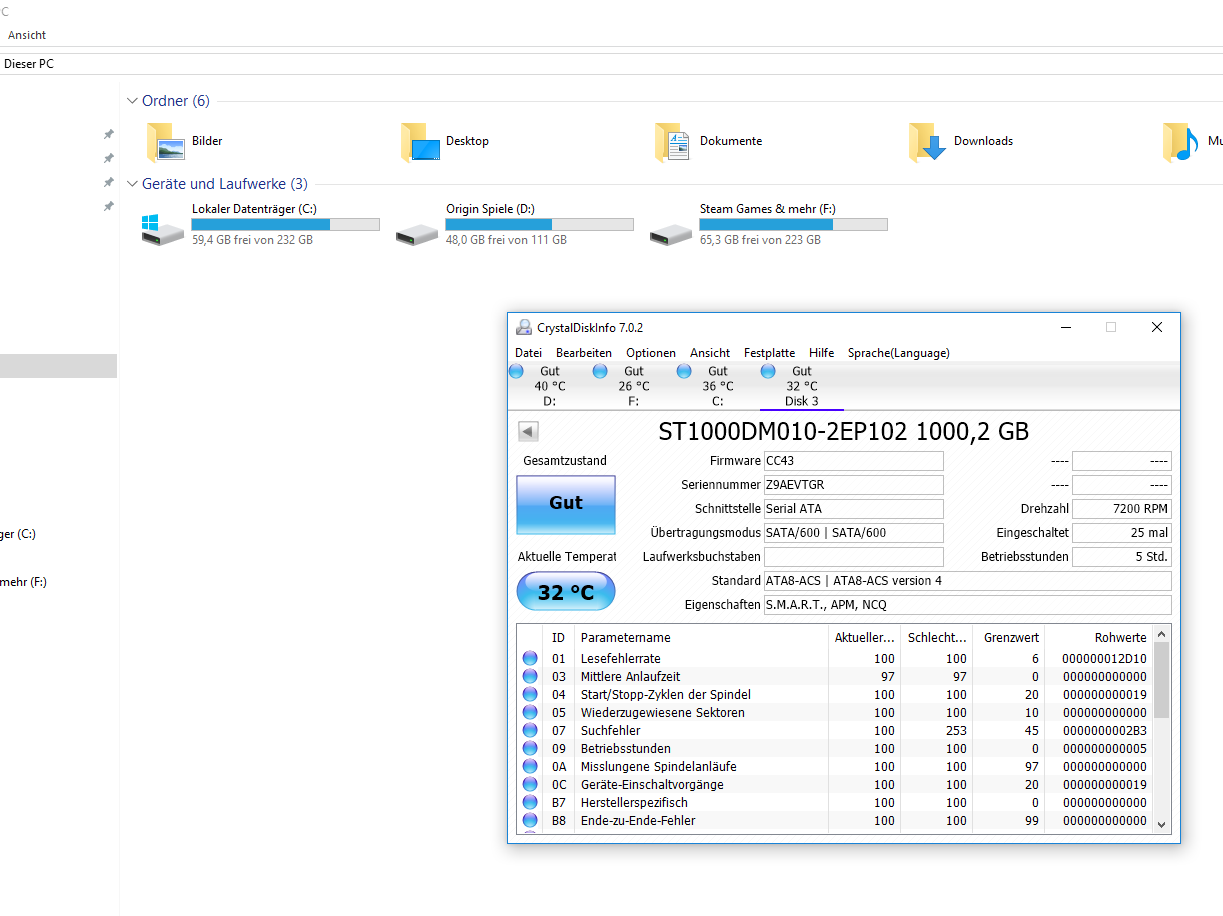This screenshot has width=1223, height=916.
Task: Select Start/Stopp-Zyklen der Spindel row text
Action: (x=666, y=694)
